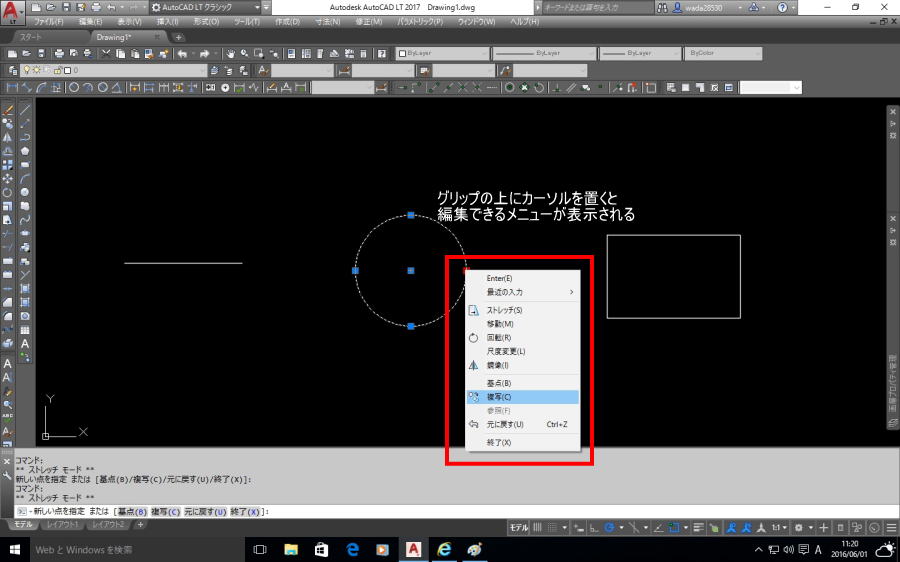
Task: Activate the Pan hand tool
Action: 230,54
